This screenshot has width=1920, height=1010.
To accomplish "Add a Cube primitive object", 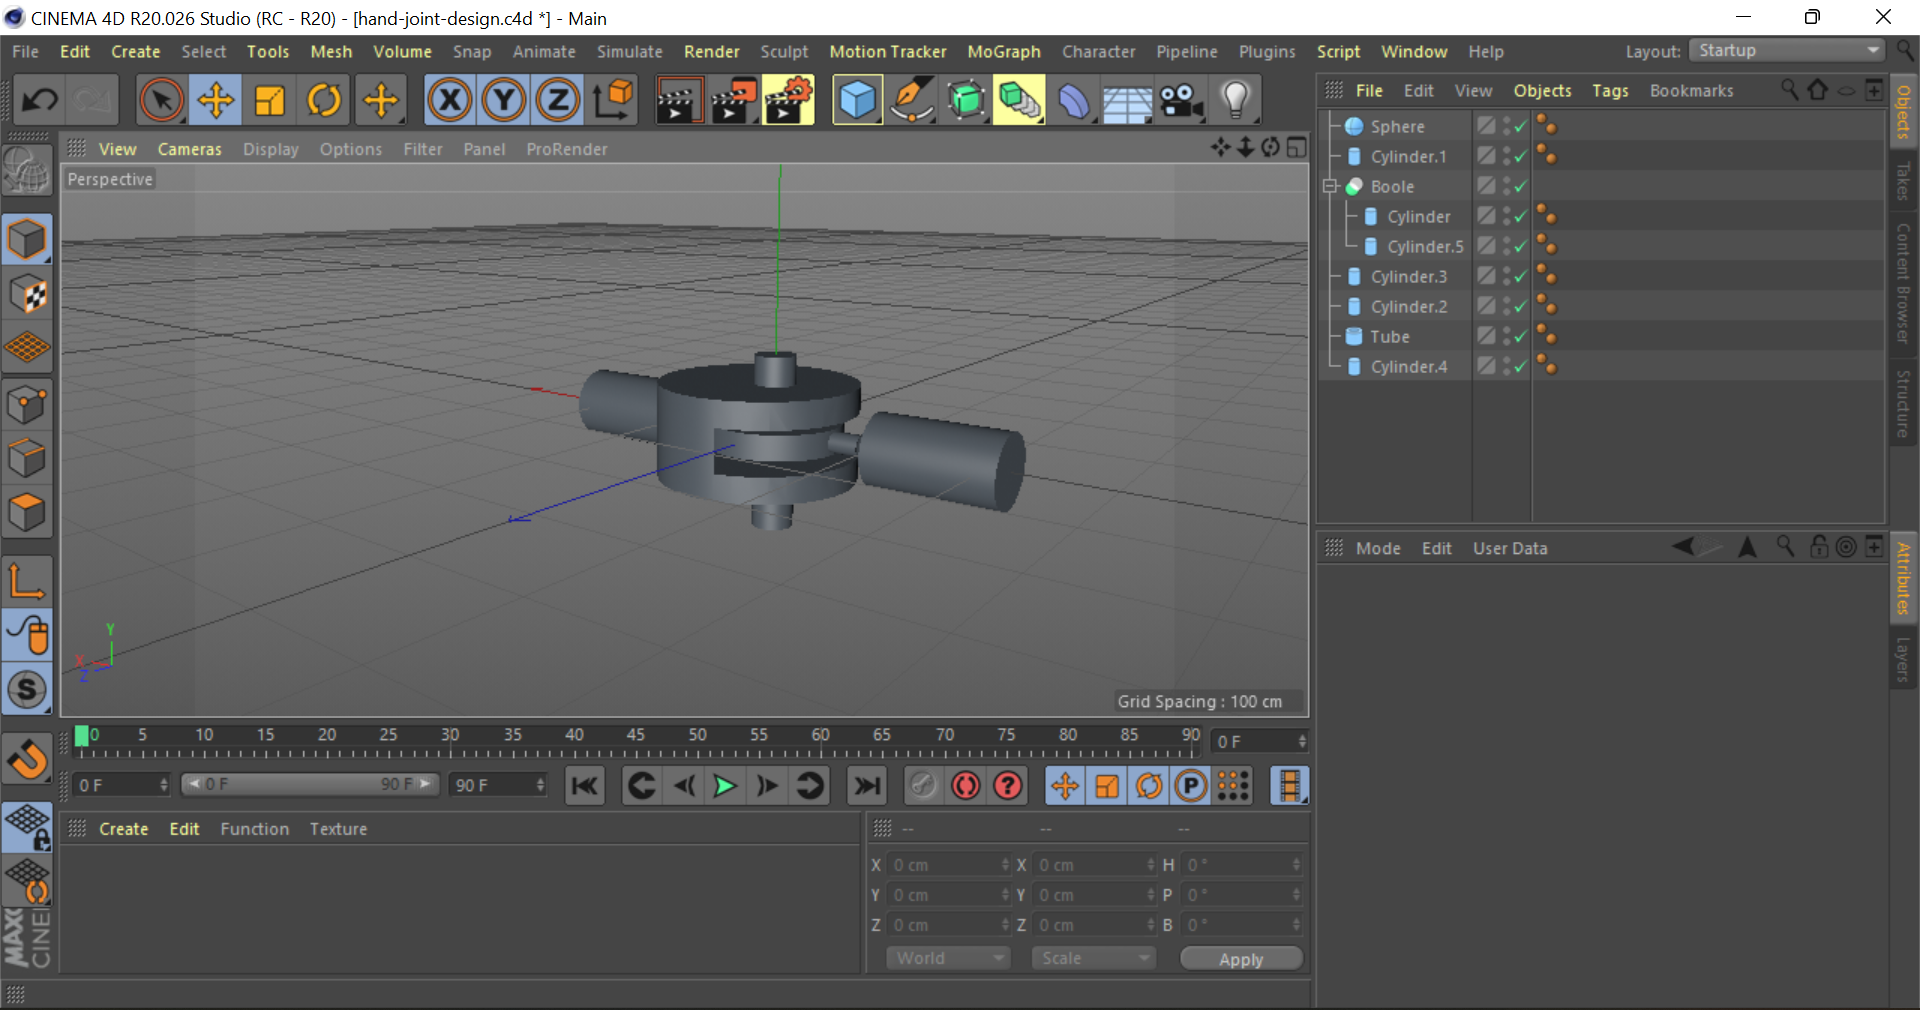I will [x=857, y=100].
